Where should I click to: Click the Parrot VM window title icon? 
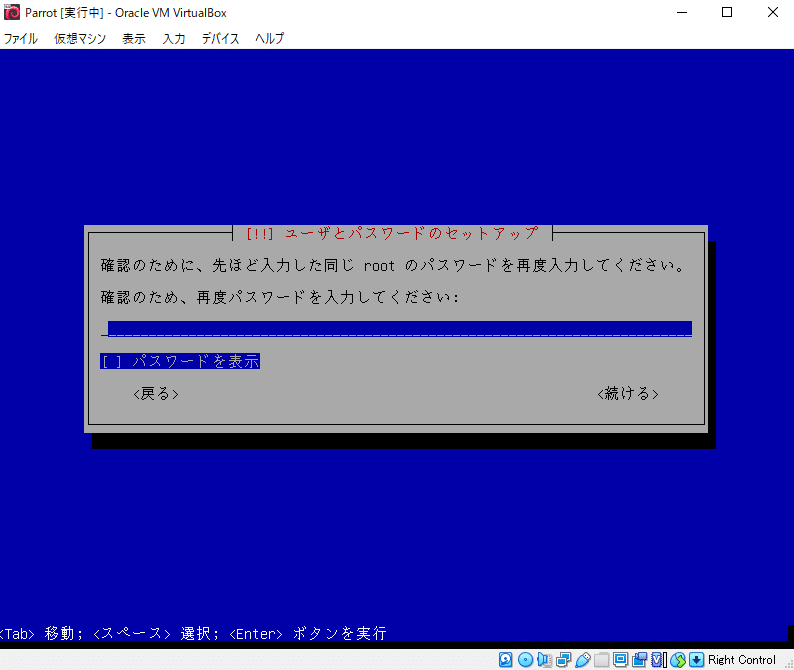[x=12, y=12]
